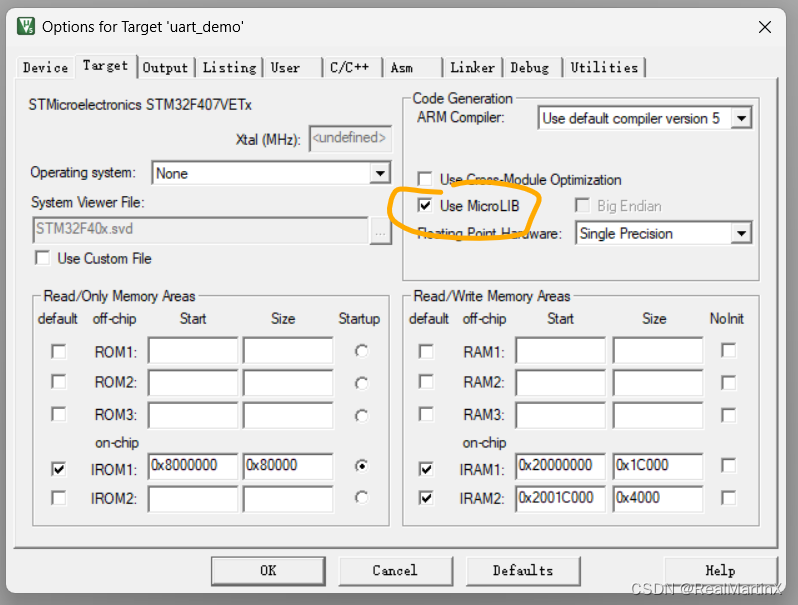The image size is (798, 605).
Task: Restore settings with Defaults button
Action: coord(523,571)
